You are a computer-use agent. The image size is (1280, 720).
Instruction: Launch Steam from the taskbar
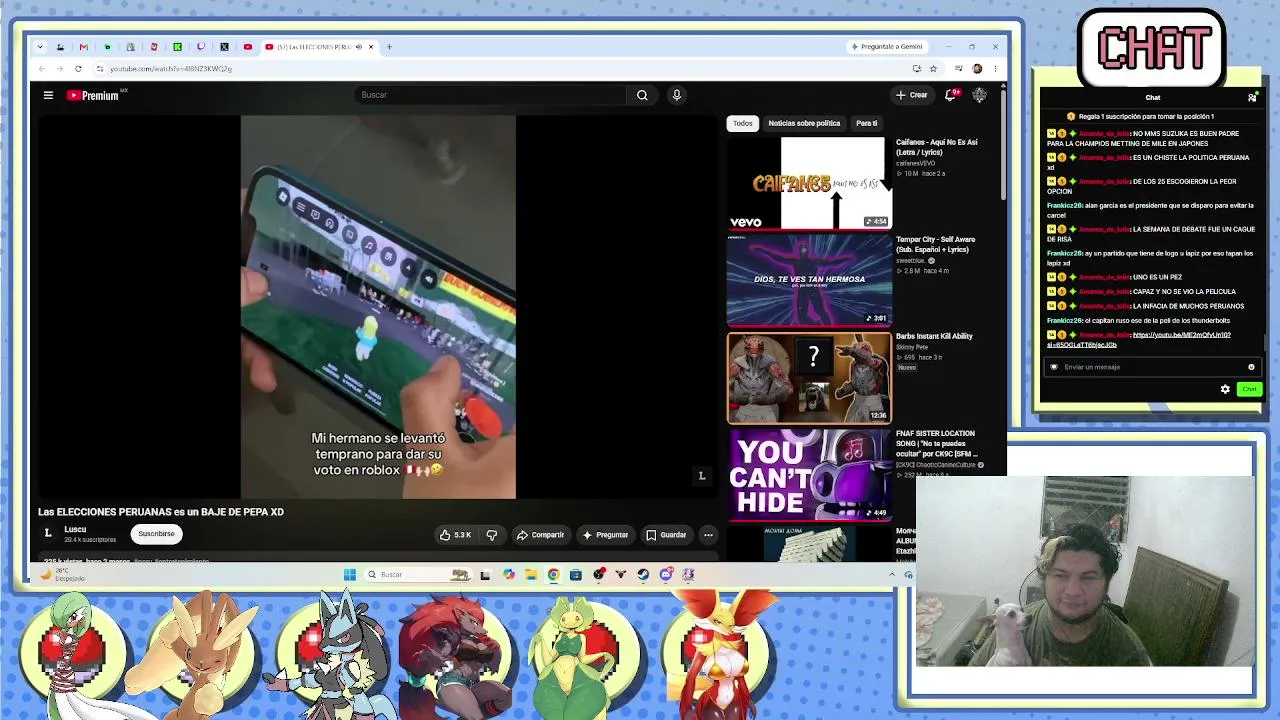coord(643,574)
